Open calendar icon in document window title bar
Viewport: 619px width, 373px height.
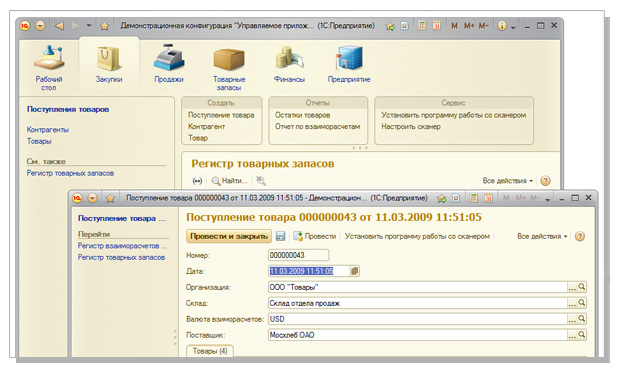pos(488,198)
